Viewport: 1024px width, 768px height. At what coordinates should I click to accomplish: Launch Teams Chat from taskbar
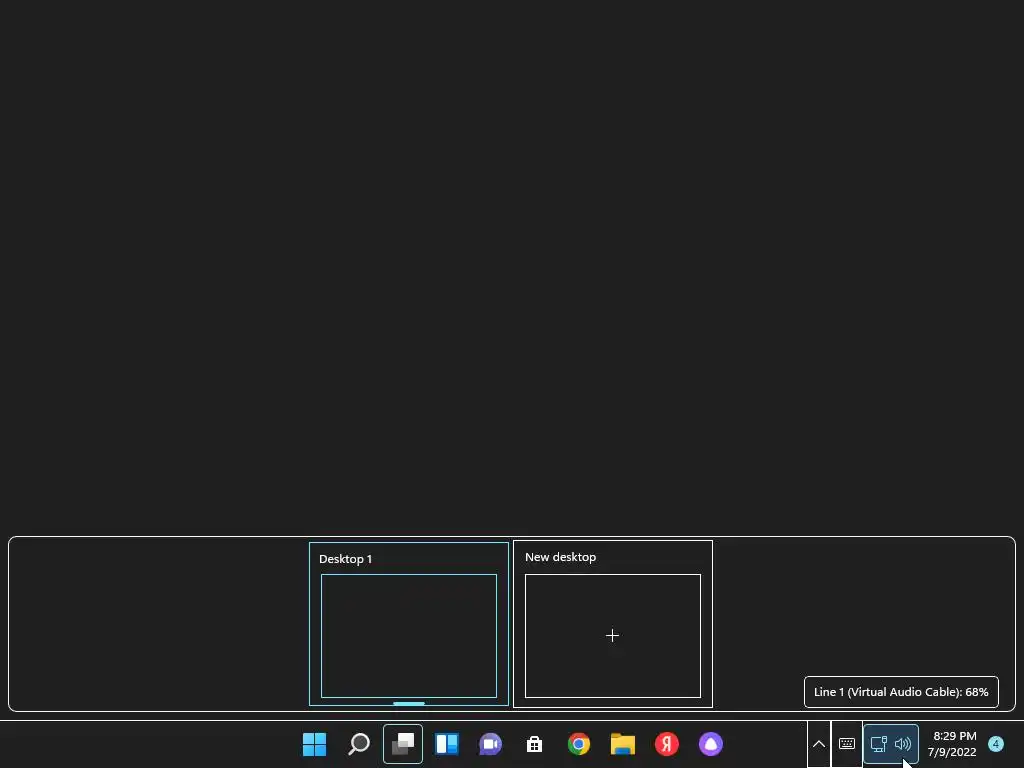[490, 744]
